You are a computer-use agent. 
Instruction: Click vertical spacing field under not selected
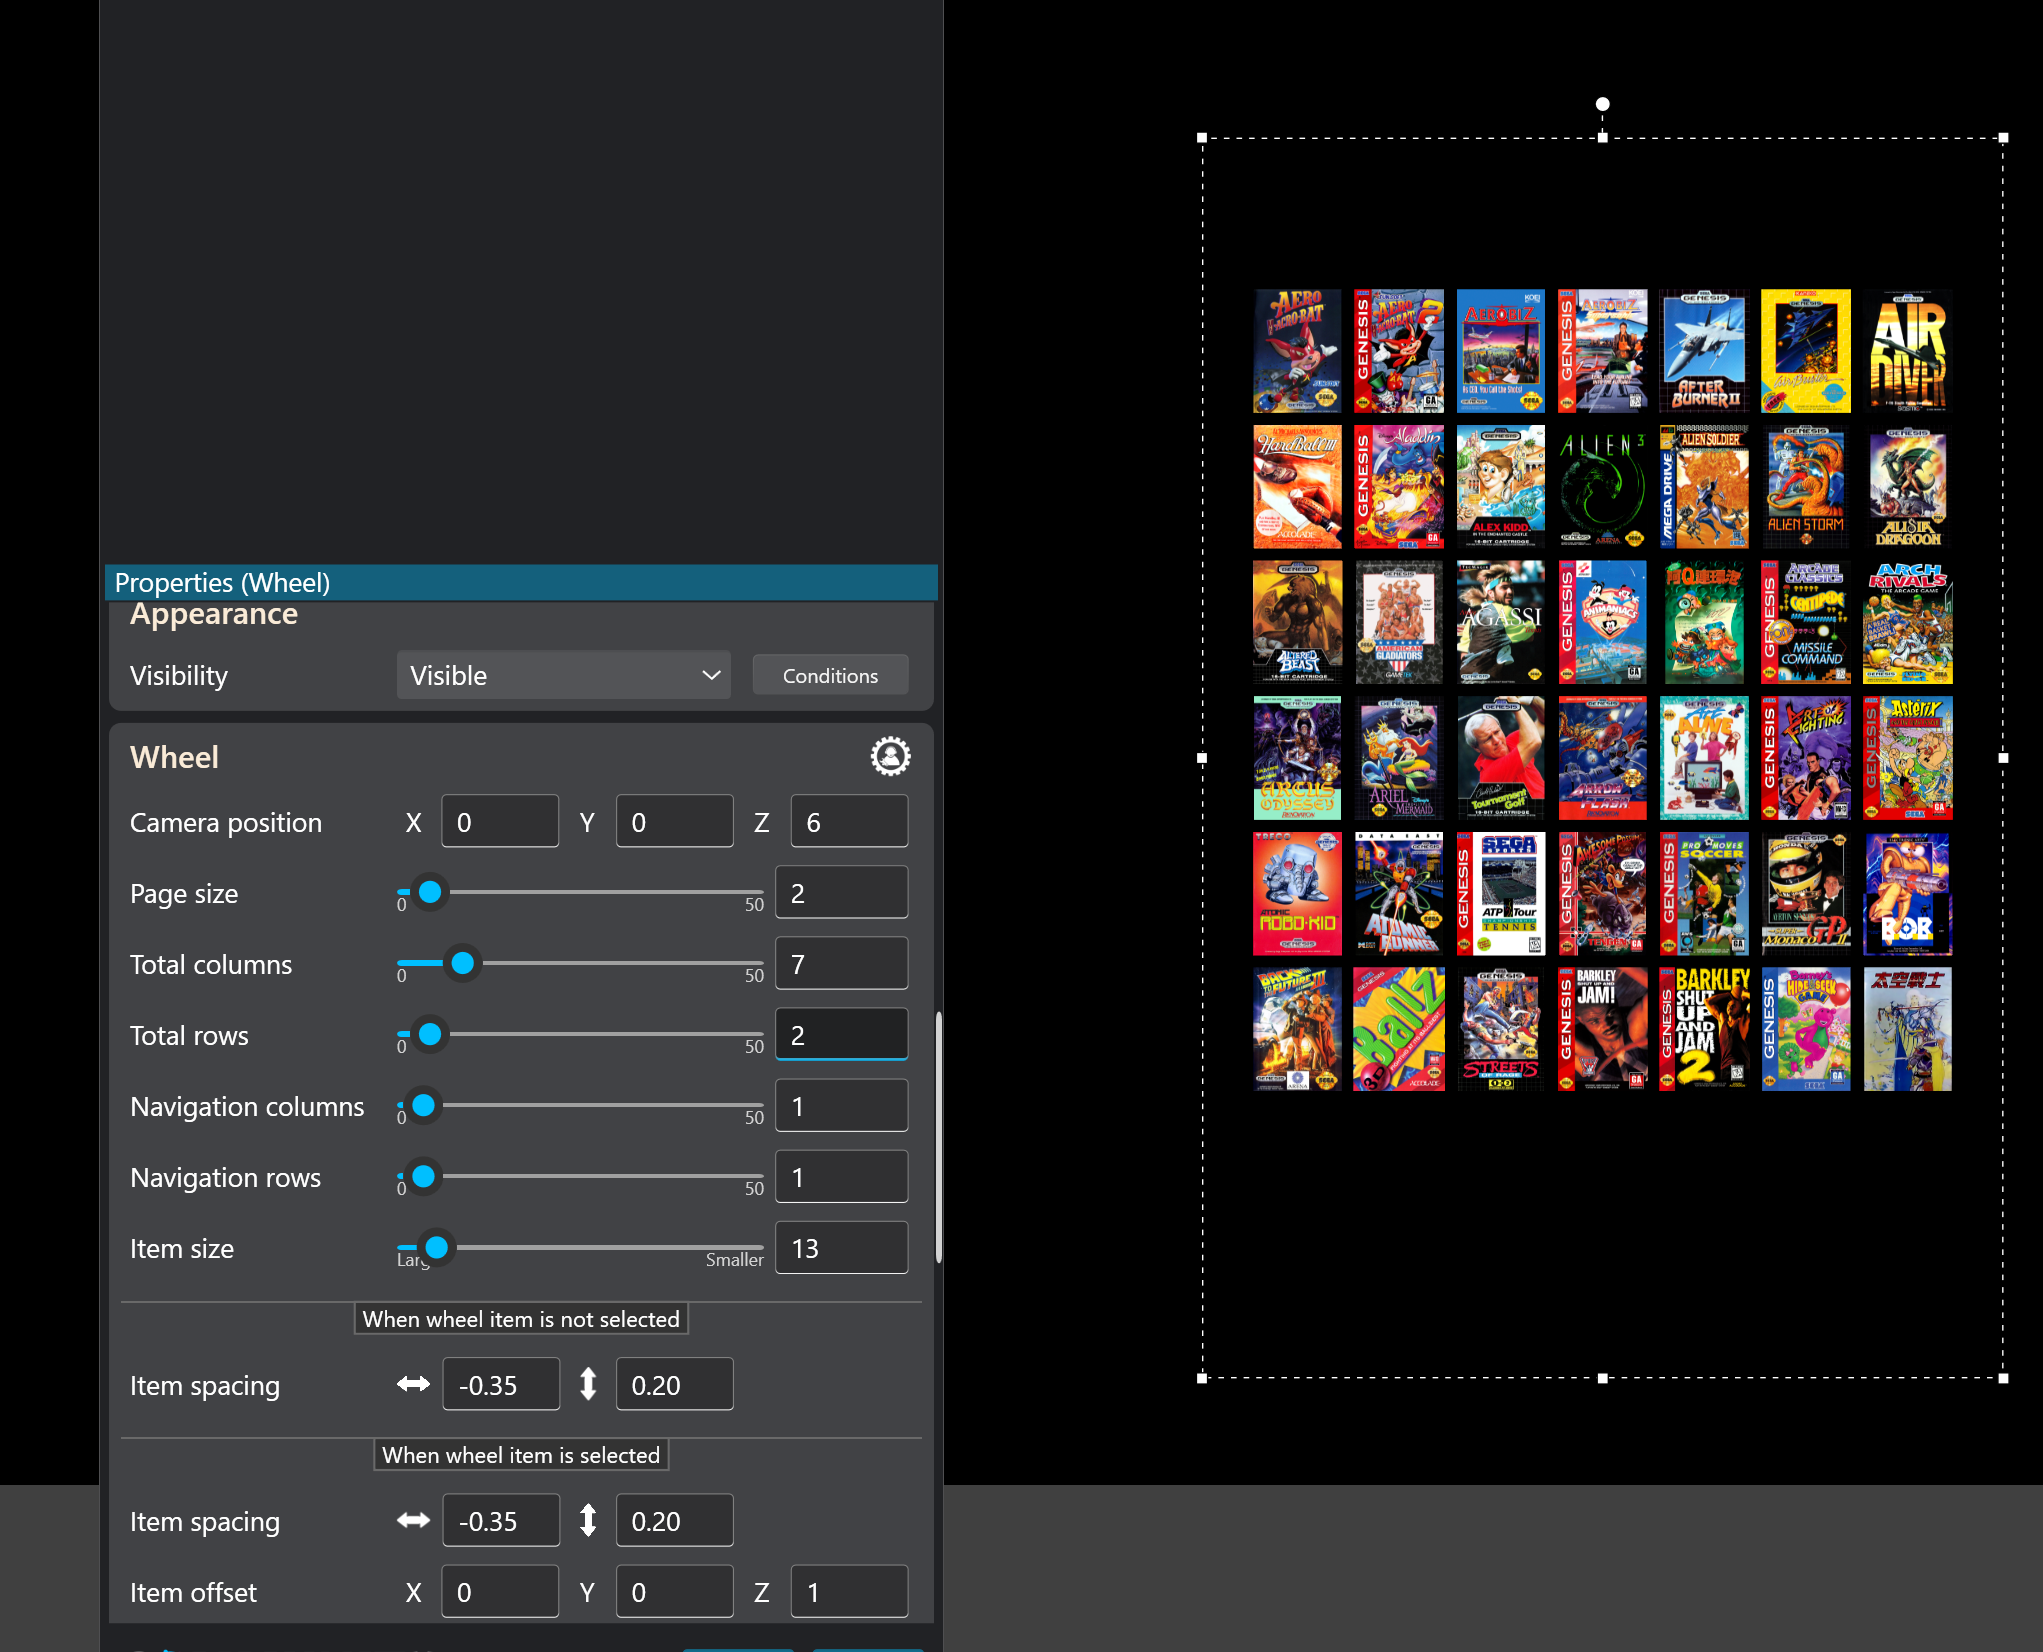675,1385
